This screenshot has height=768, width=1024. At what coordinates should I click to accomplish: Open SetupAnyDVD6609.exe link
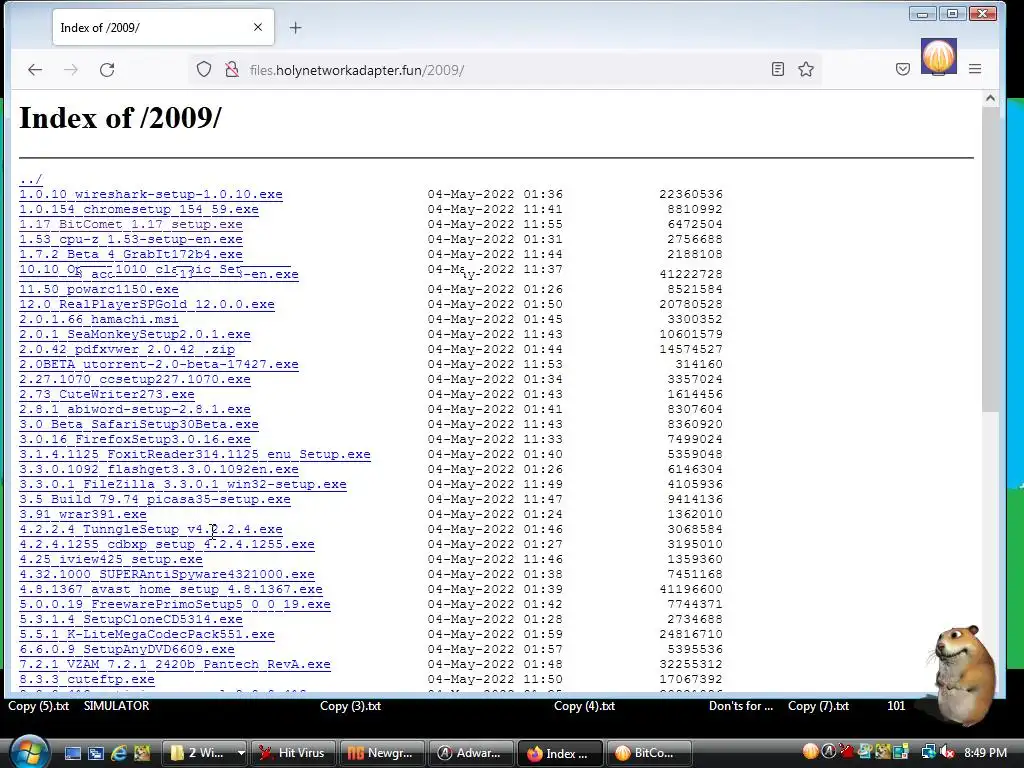127,649
